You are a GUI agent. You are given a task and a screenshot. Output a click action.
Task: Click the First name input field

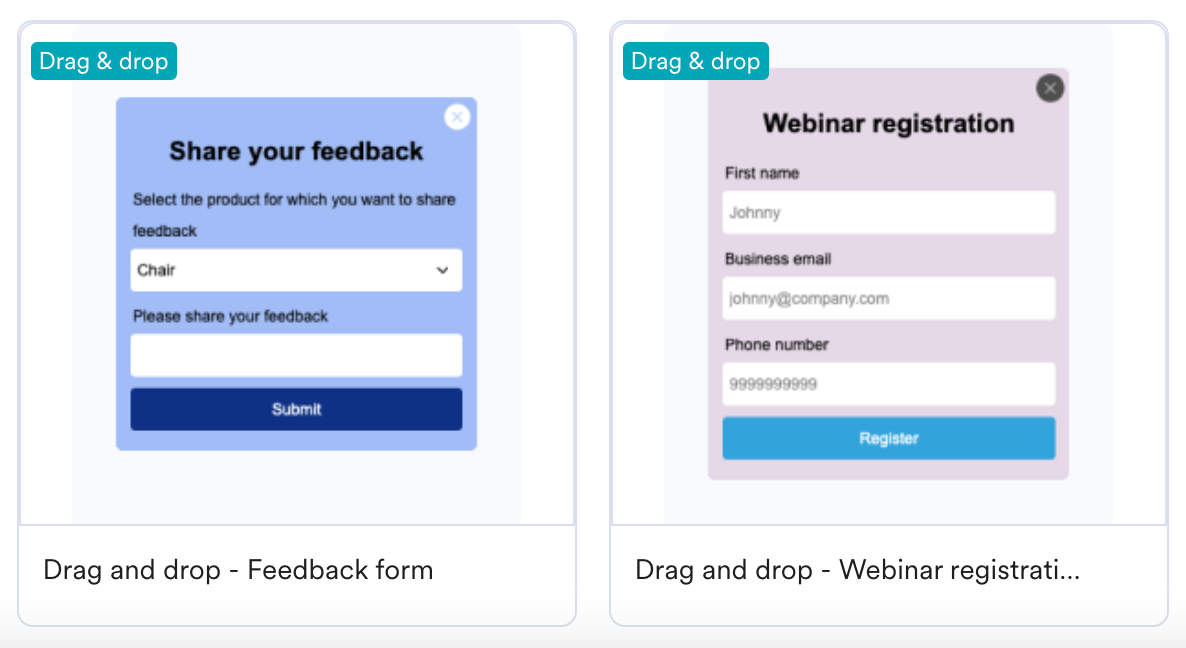(888, 212)
